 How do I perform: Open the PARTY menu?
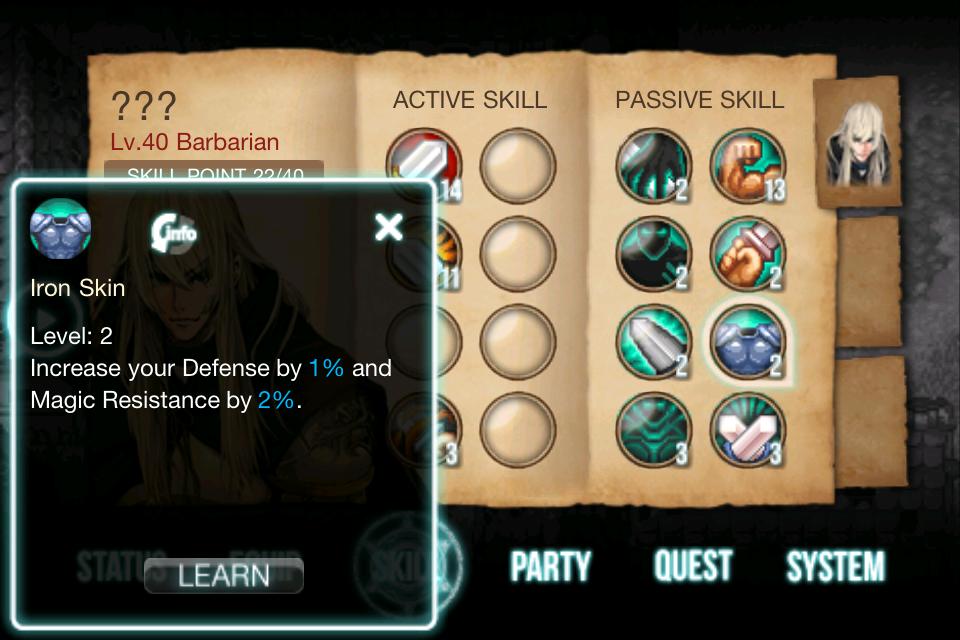pyautogui.click(x=550, y=566)
